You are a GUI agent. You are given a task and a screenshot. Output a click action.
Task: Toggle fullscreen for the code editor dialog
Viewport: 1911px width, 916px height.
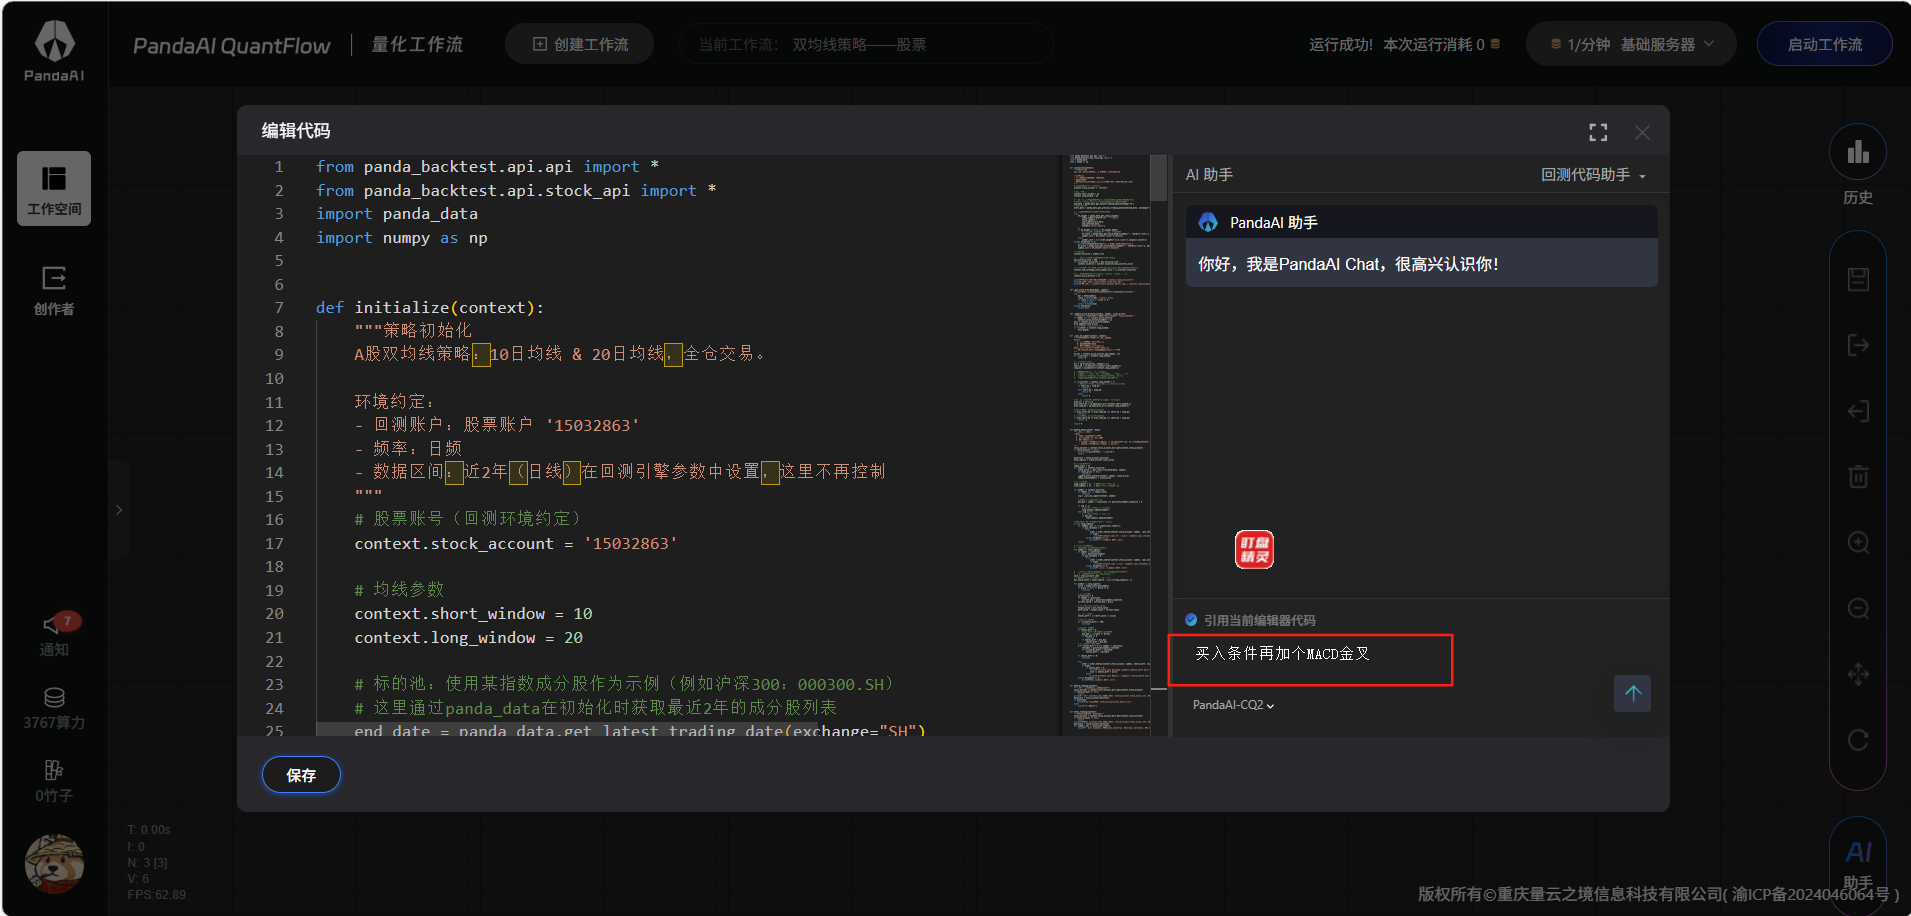click(x=1598, y=132)
